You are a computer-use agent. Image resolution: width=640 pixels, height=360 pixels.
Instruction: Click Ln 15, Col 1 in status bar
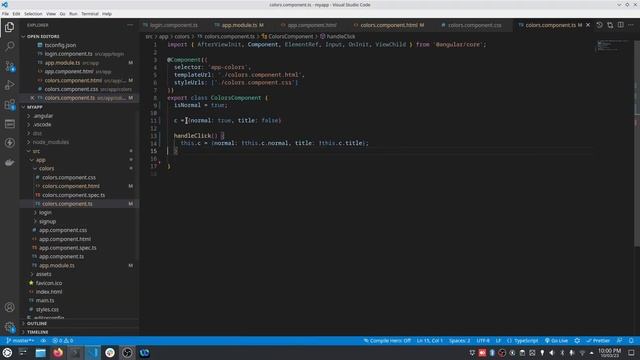(x=429, y=340)
